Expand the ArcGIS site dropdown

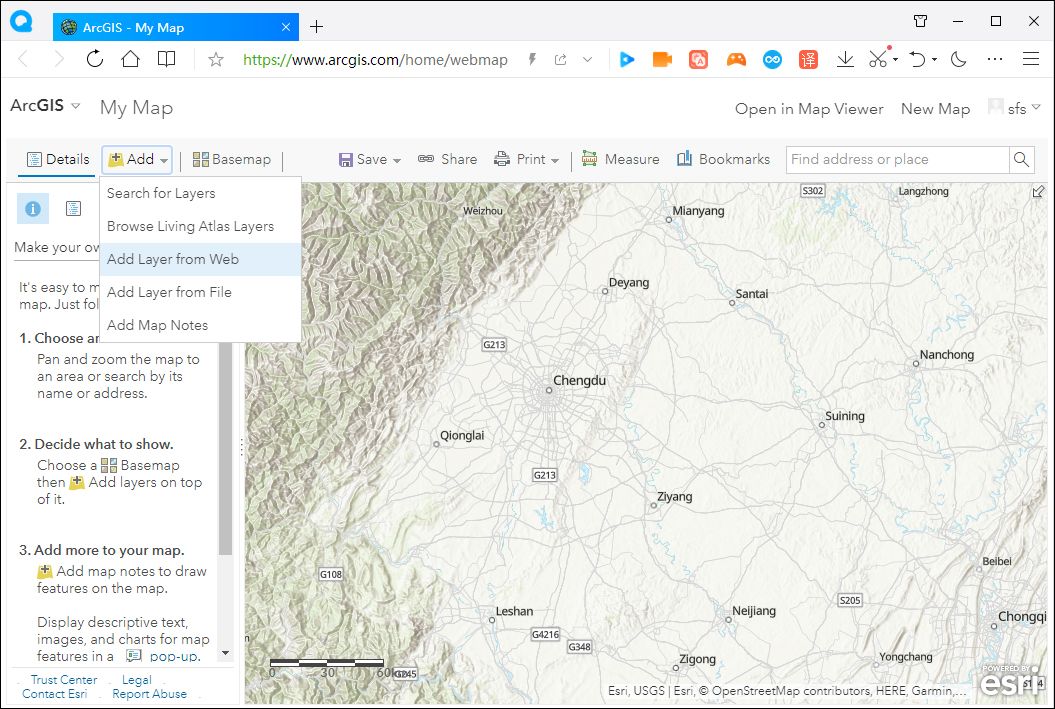tap(75, 106)
